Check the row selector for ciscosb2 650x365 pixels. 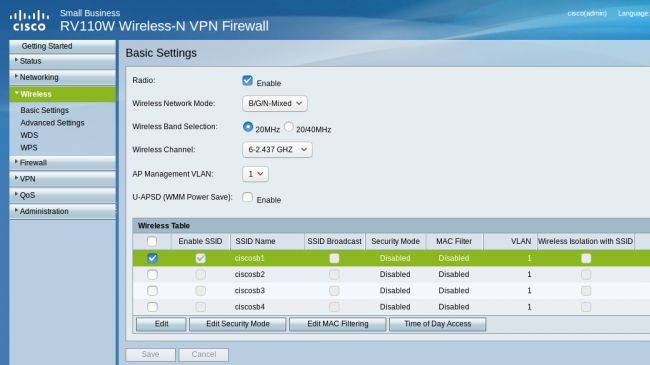point(152,274)
